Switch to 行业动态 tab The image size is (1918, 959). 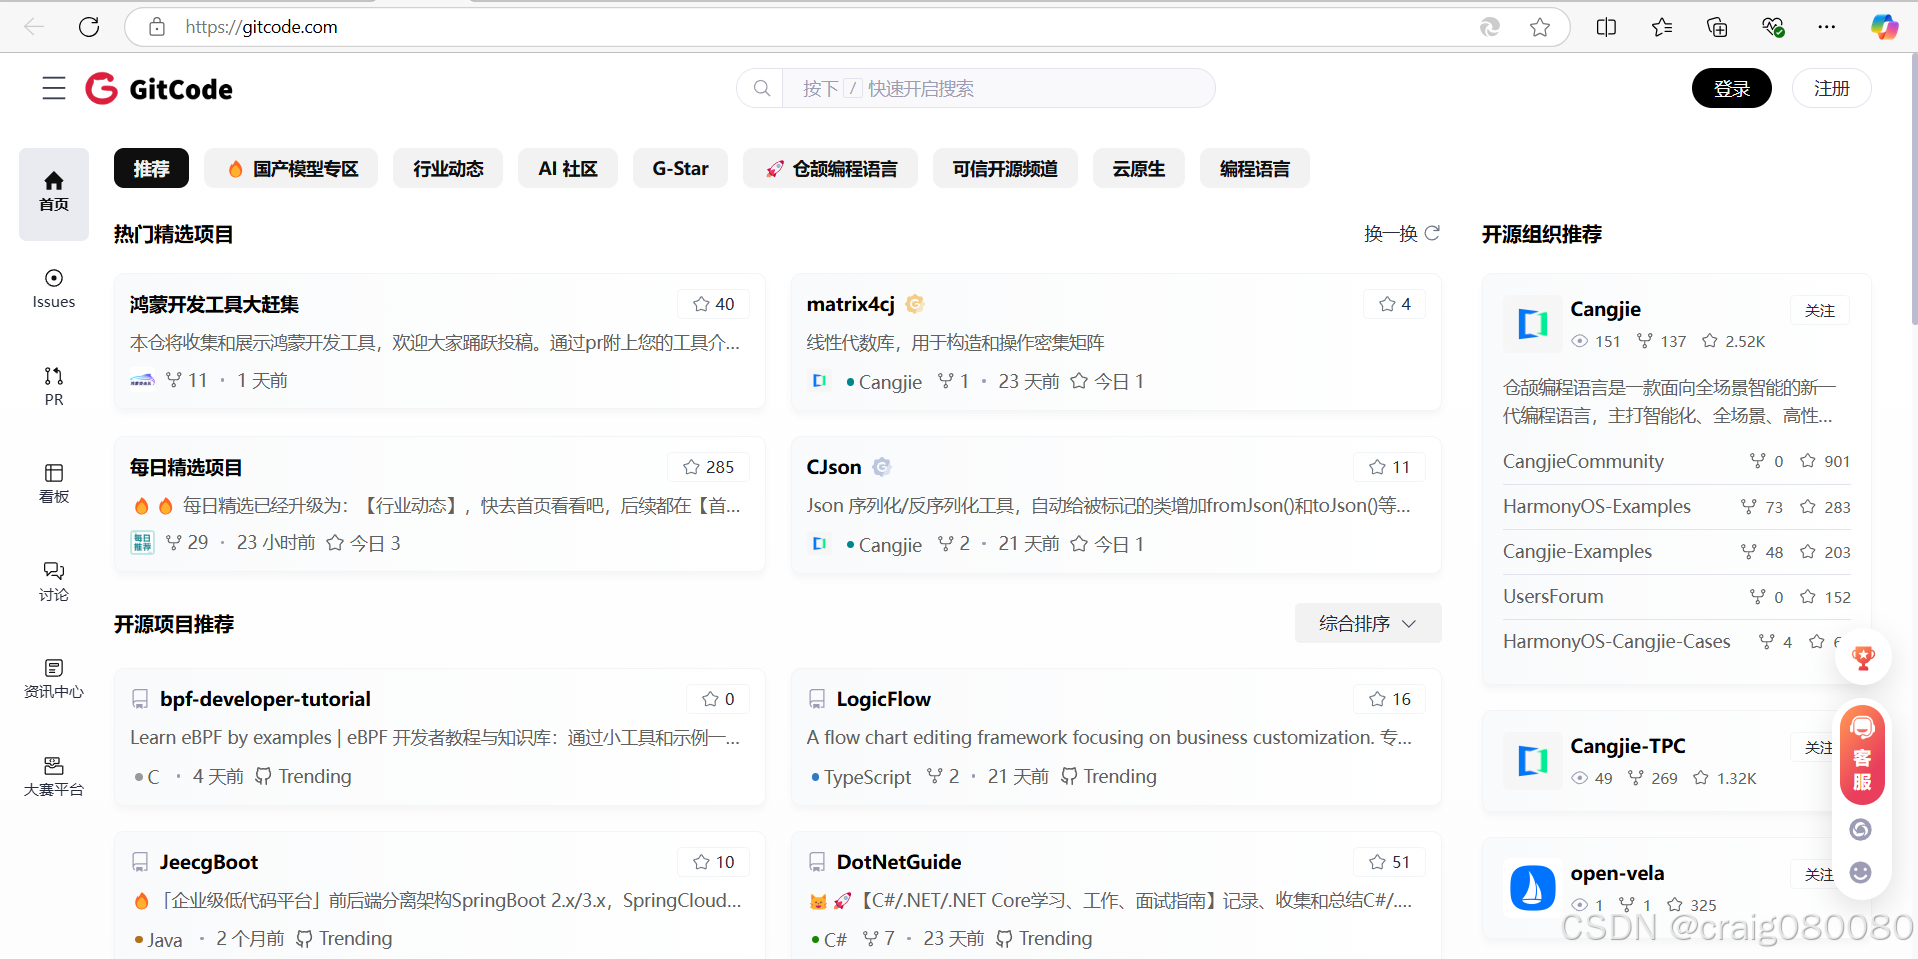(448, 168)
